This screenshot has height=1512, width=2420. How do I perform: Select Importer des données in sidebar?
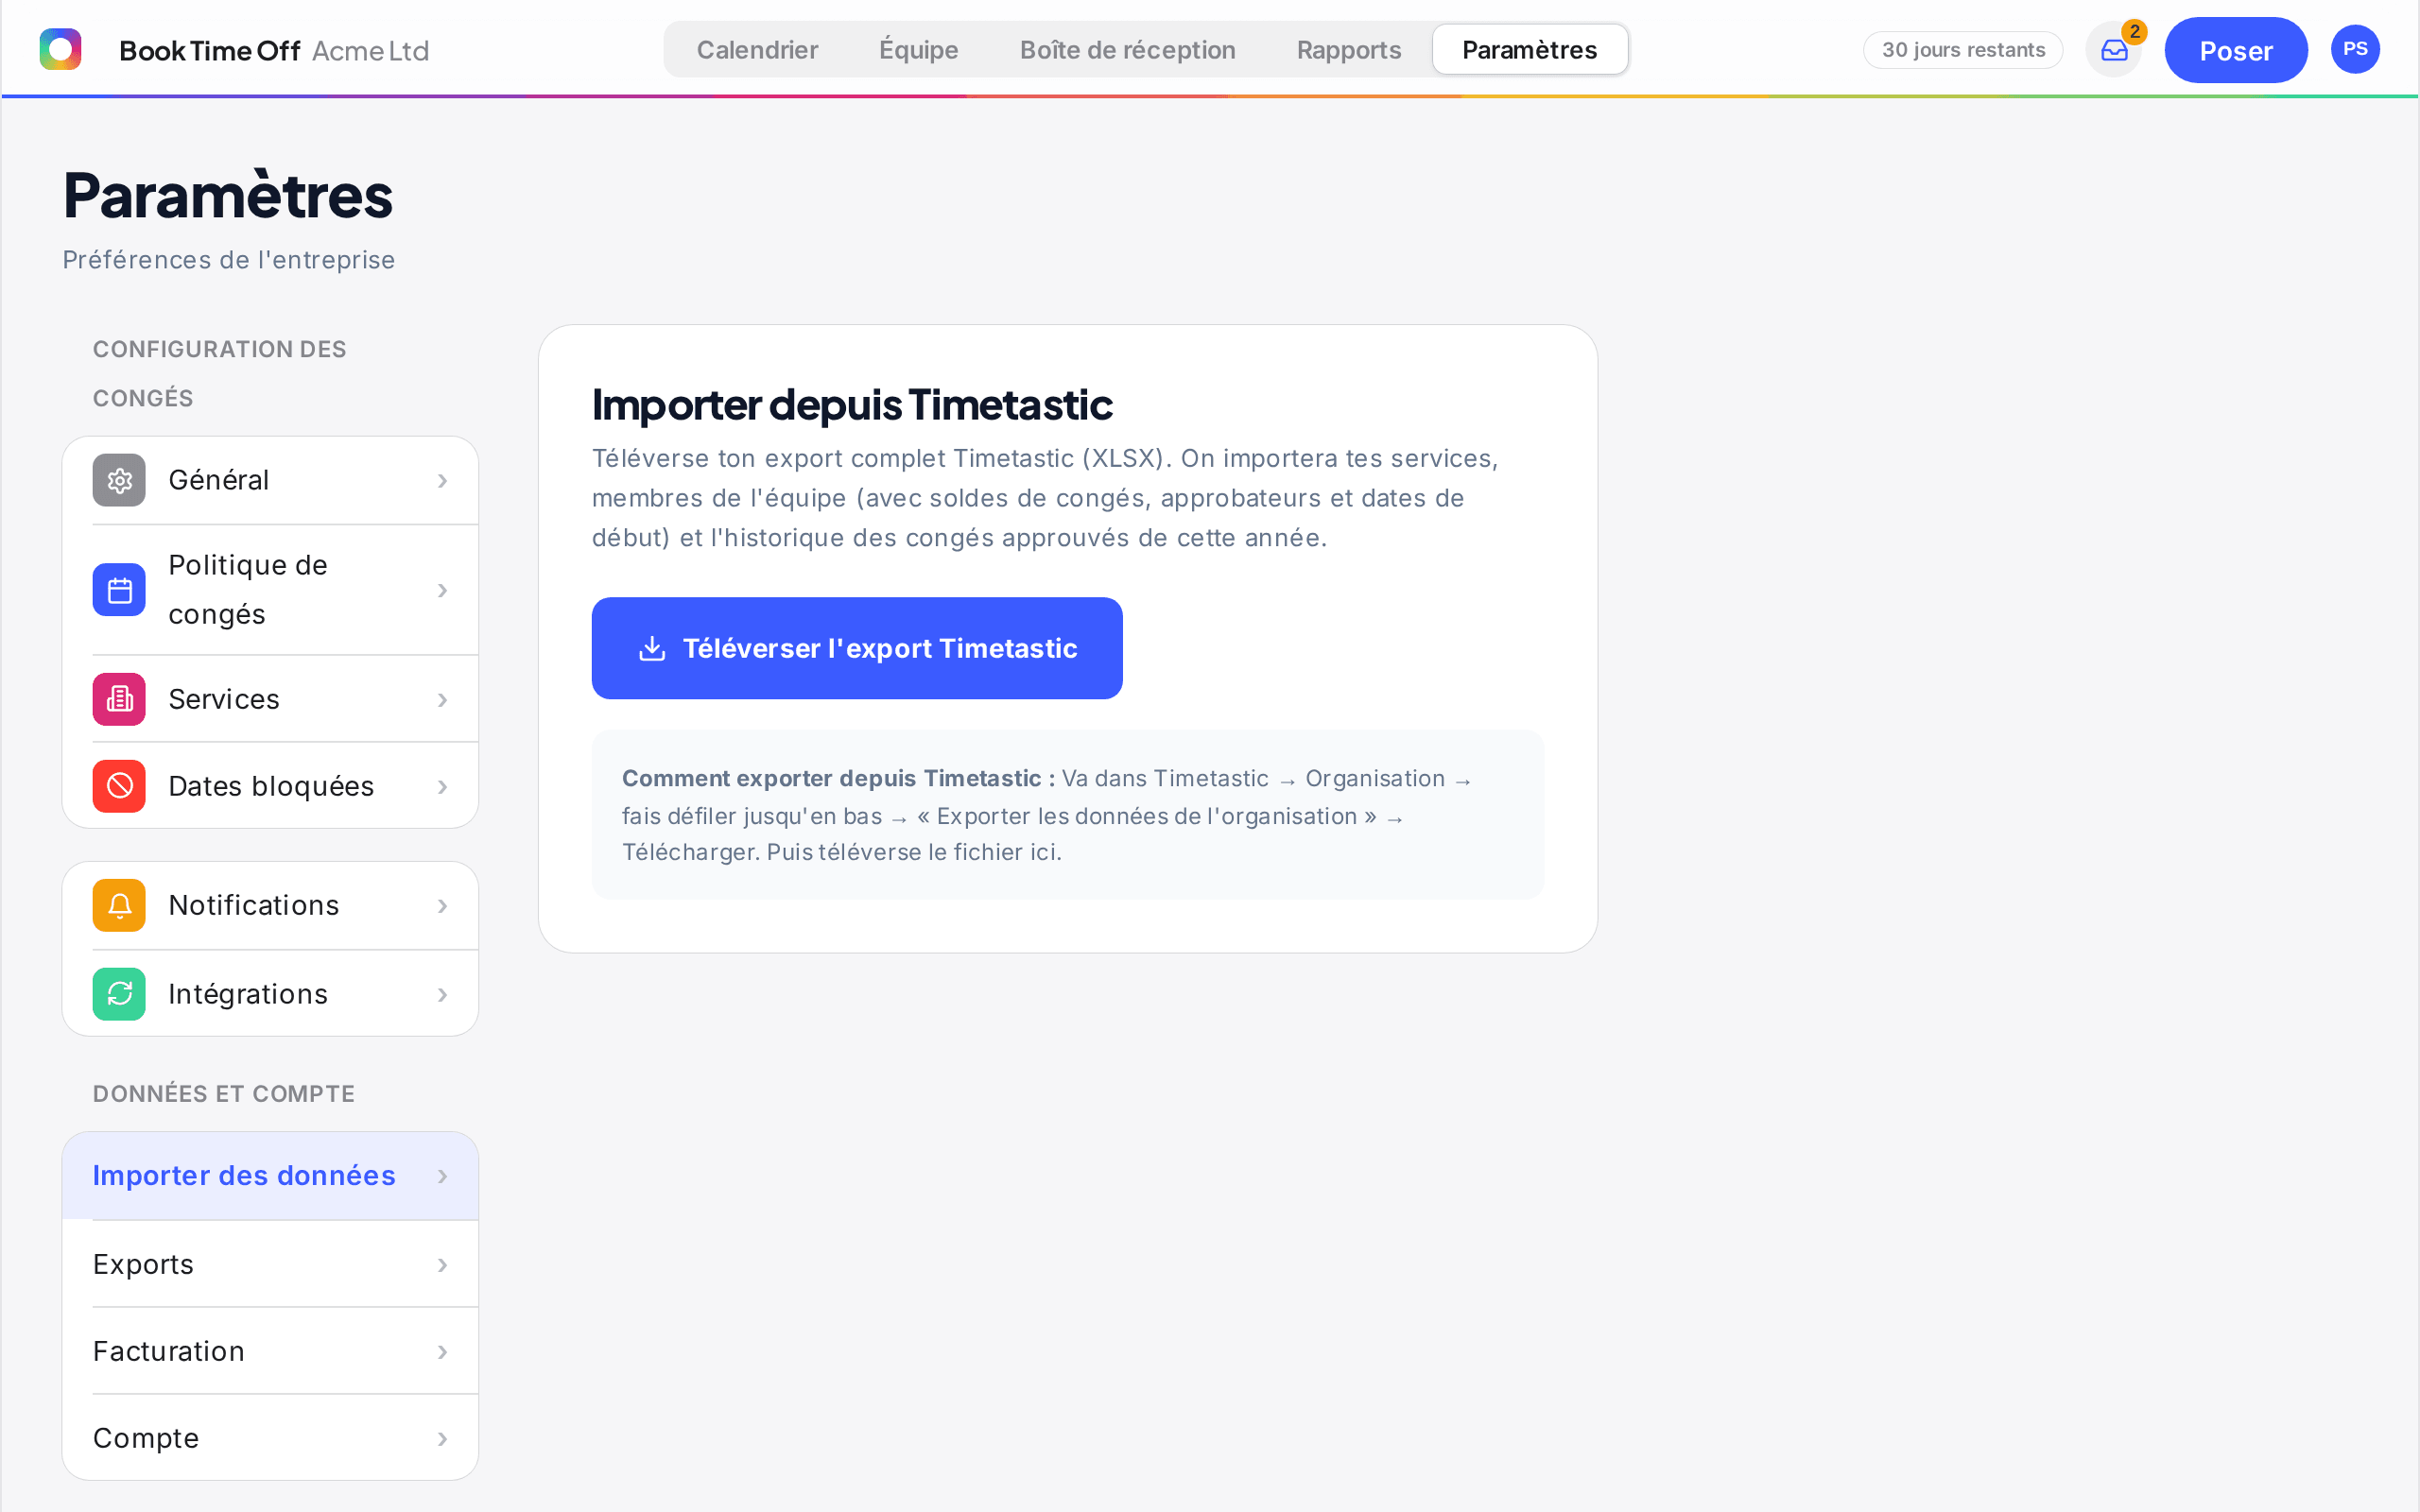270,1176
